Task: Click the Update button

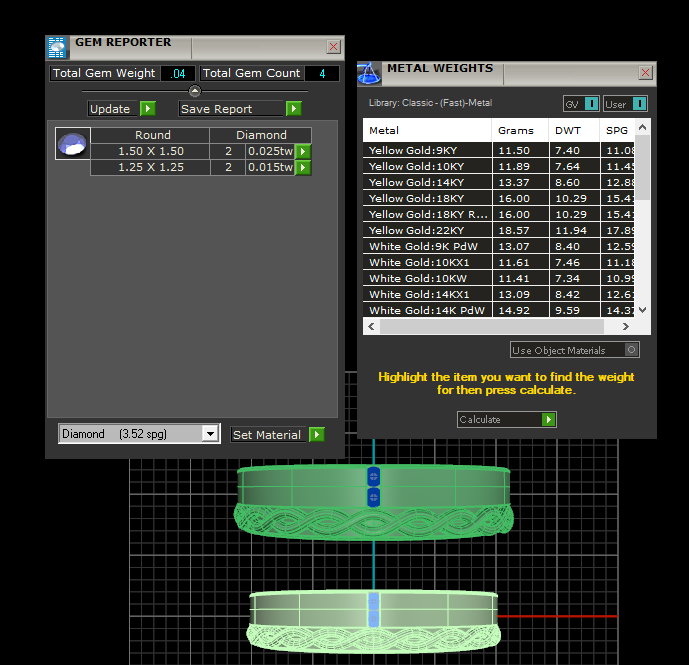Action: (121, 109)
